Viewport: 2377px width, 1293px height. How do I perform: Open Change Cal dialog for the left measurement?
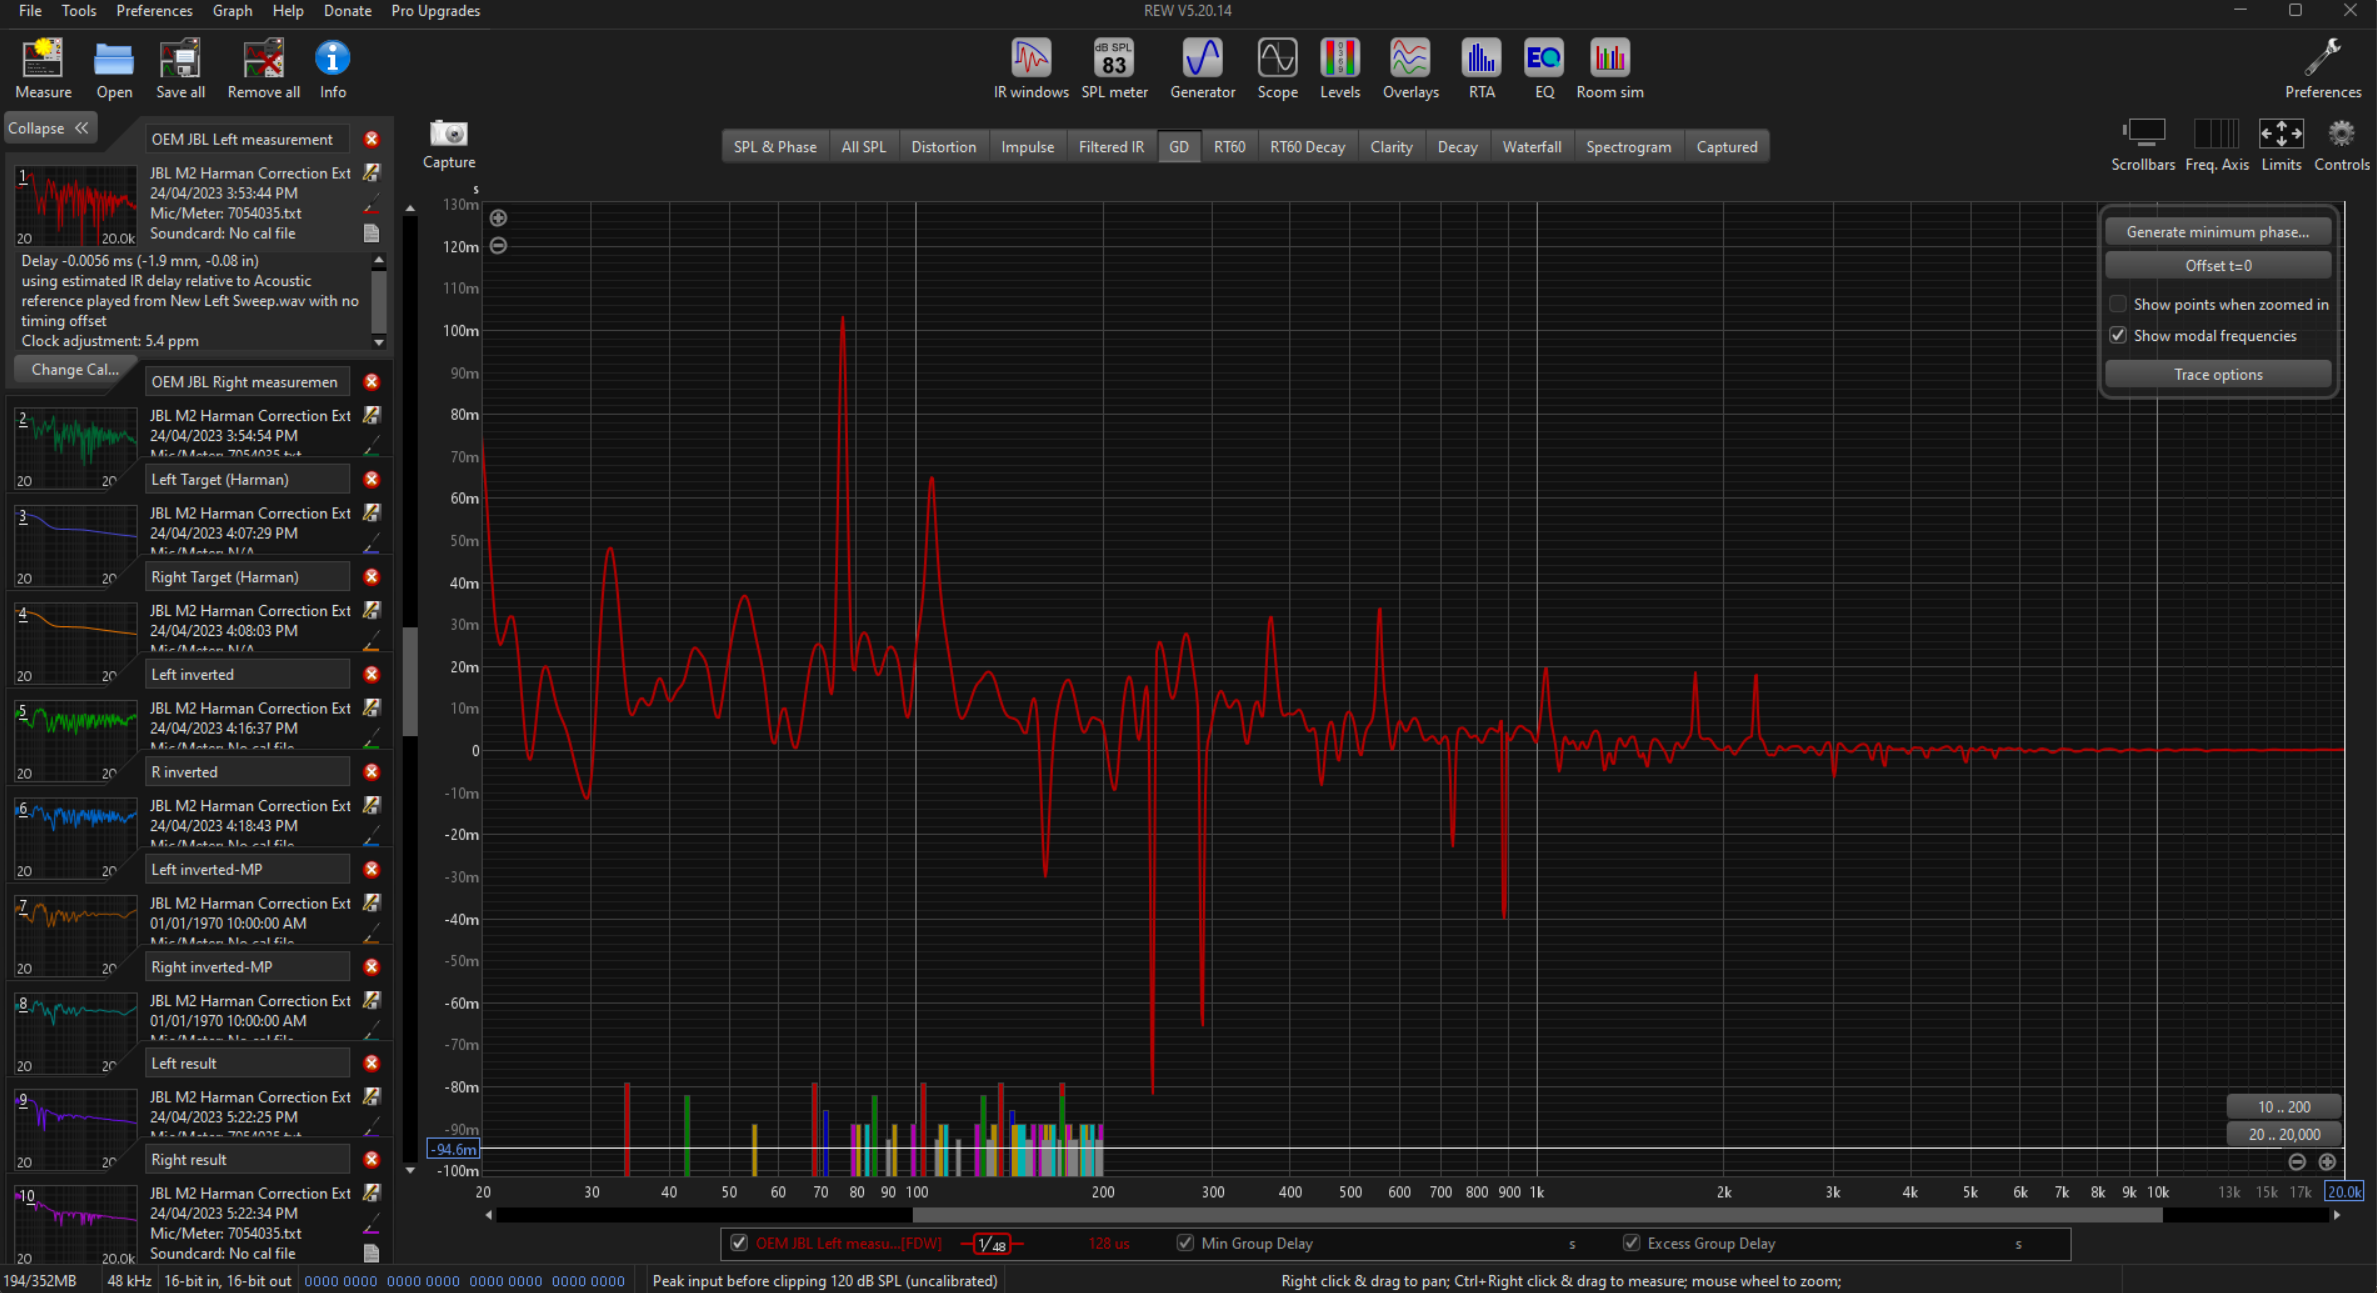73,369
